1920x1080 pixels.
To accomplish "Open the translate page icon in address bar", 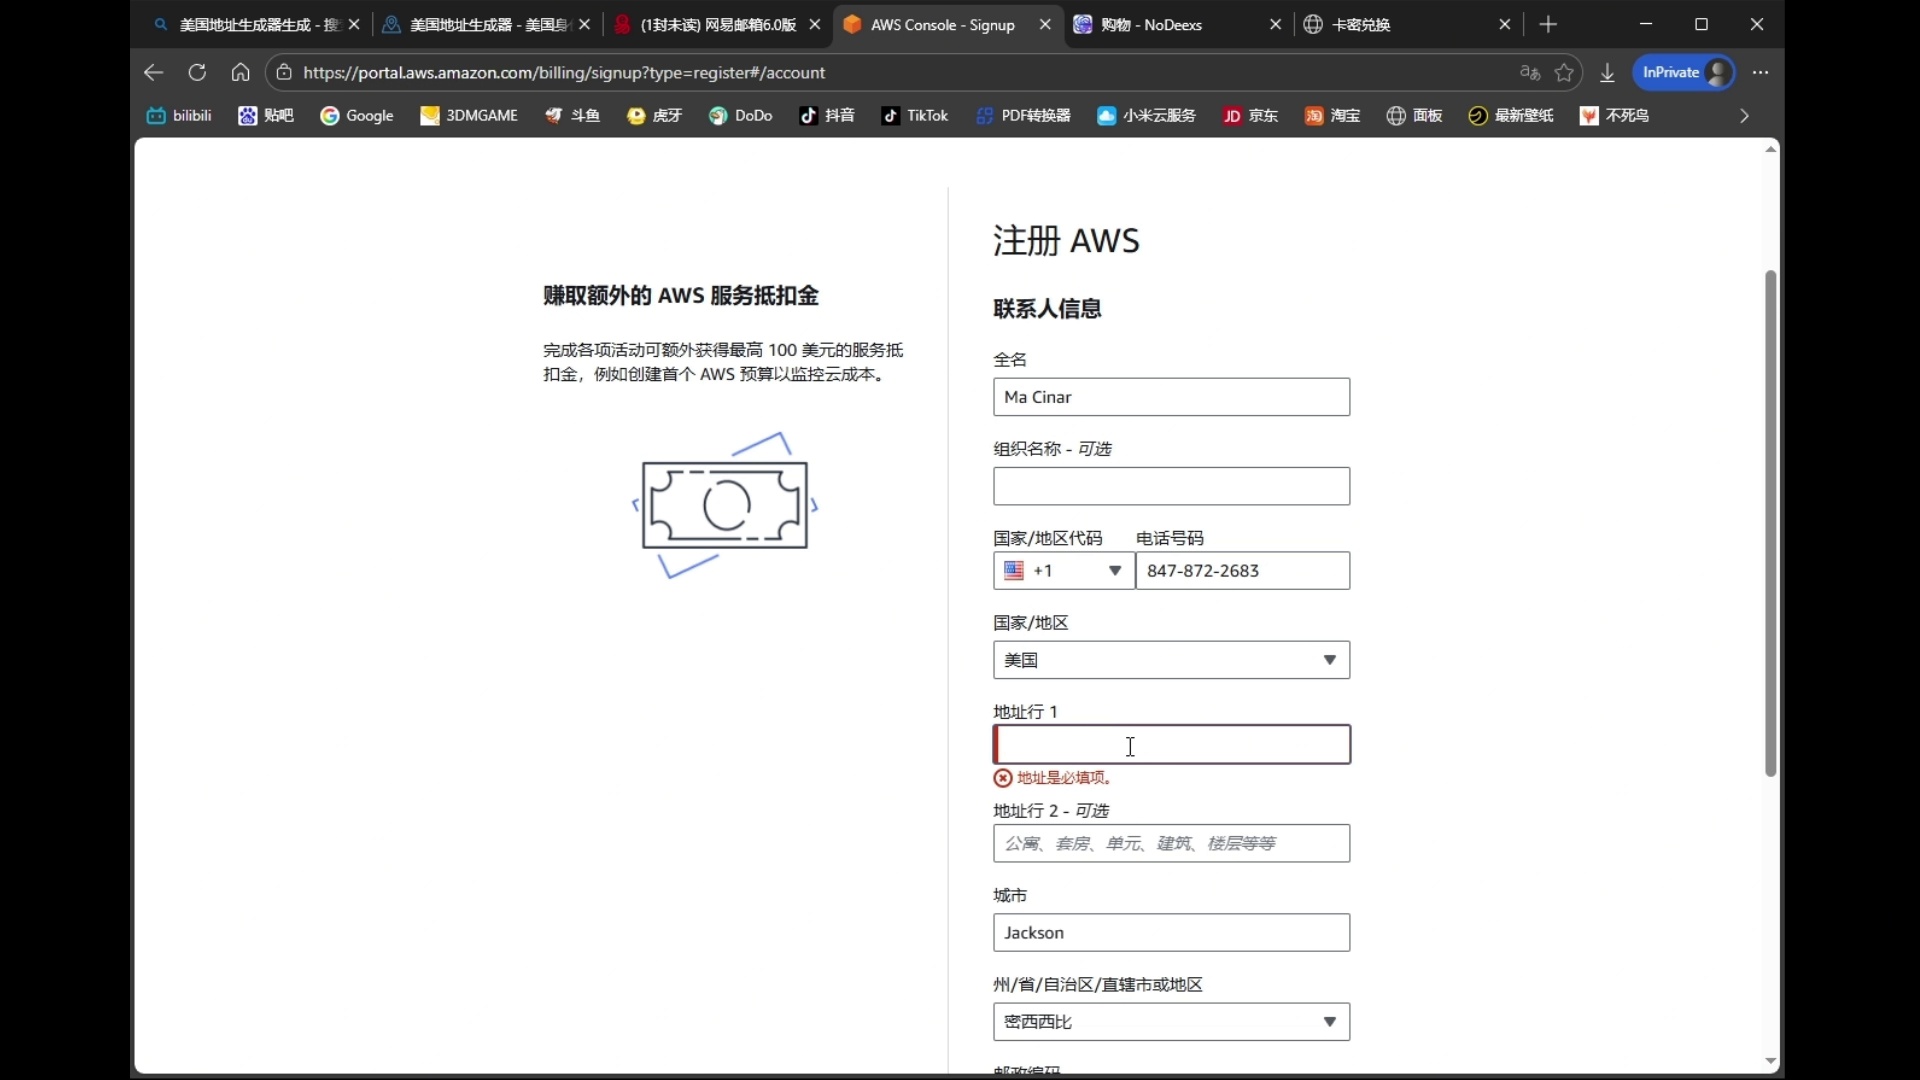I will coord(1529,72).
